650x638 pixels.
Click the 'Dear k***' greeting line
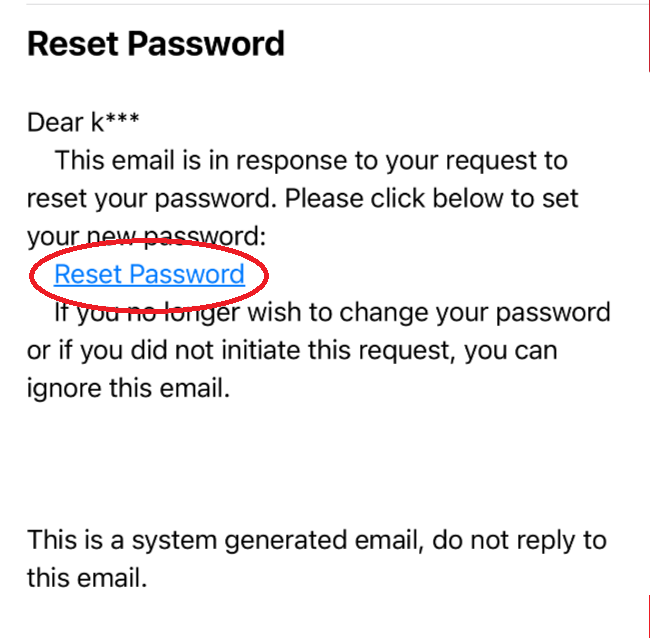point(83,122)
